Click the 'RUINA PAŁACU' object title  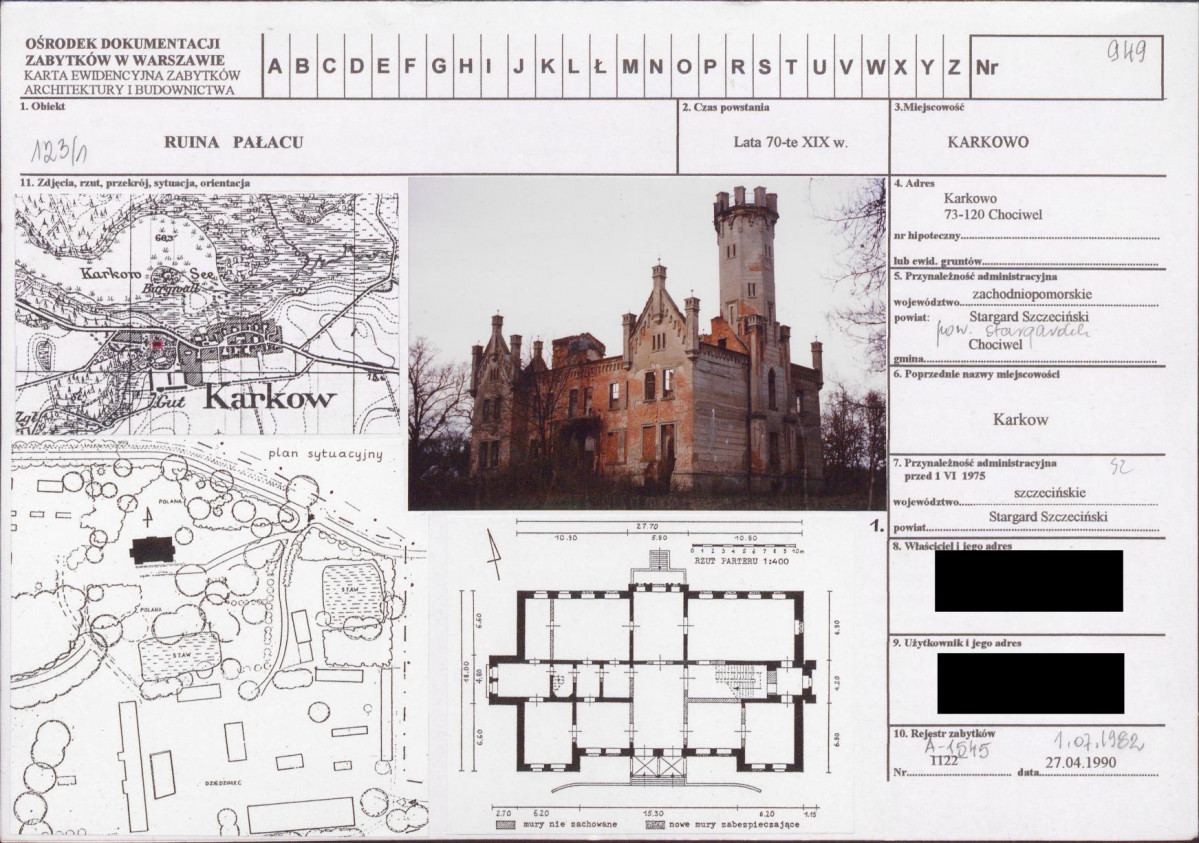coord(233,142)
